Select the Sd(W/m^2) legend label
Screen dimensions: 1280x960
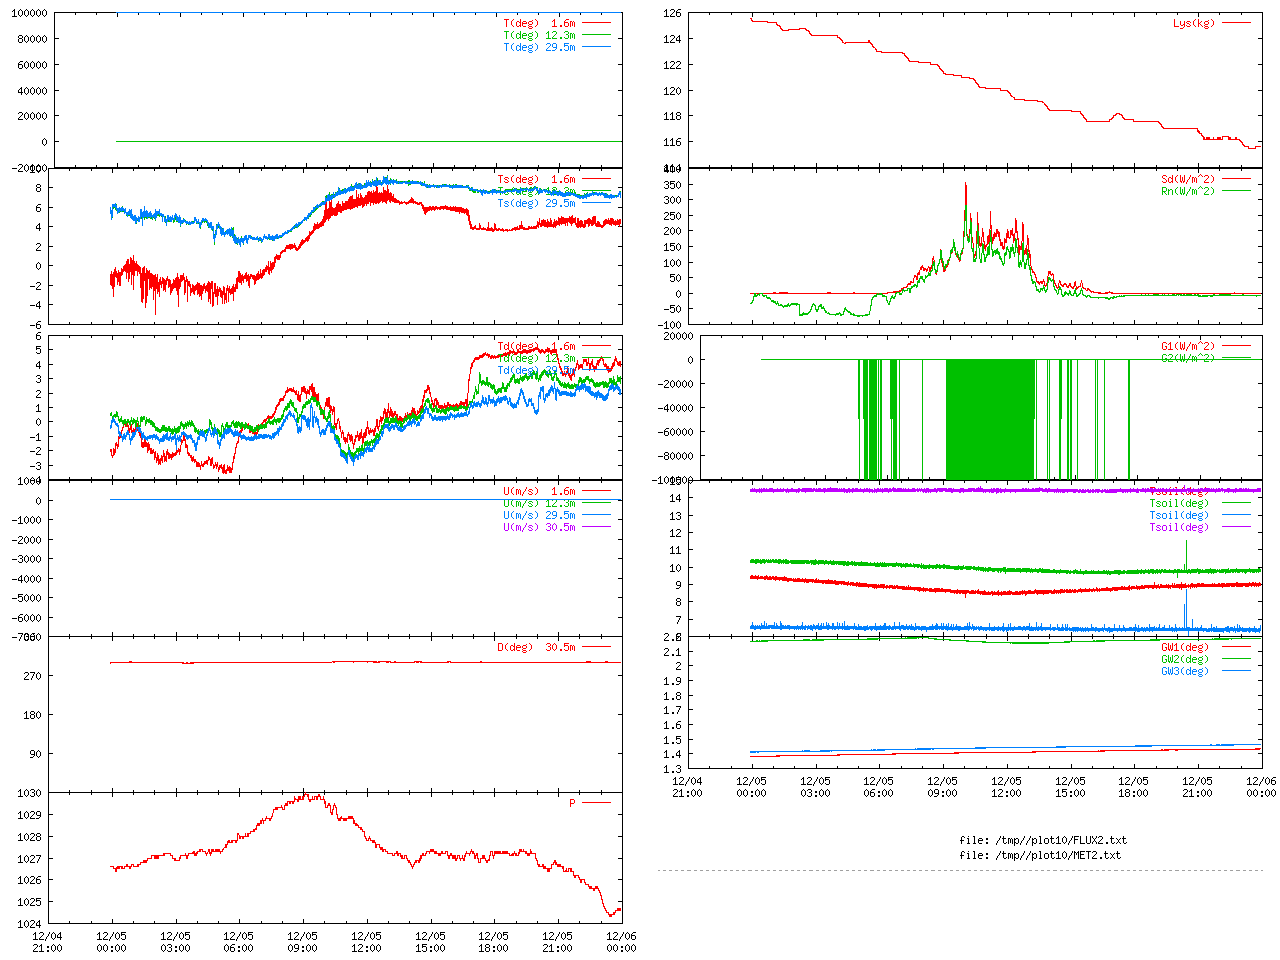tap(1187, 180)
